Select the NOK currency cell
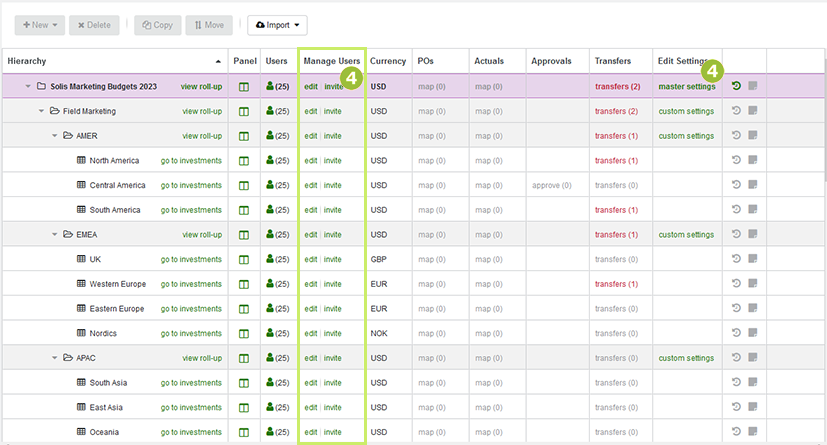 (x=379, y=333)
